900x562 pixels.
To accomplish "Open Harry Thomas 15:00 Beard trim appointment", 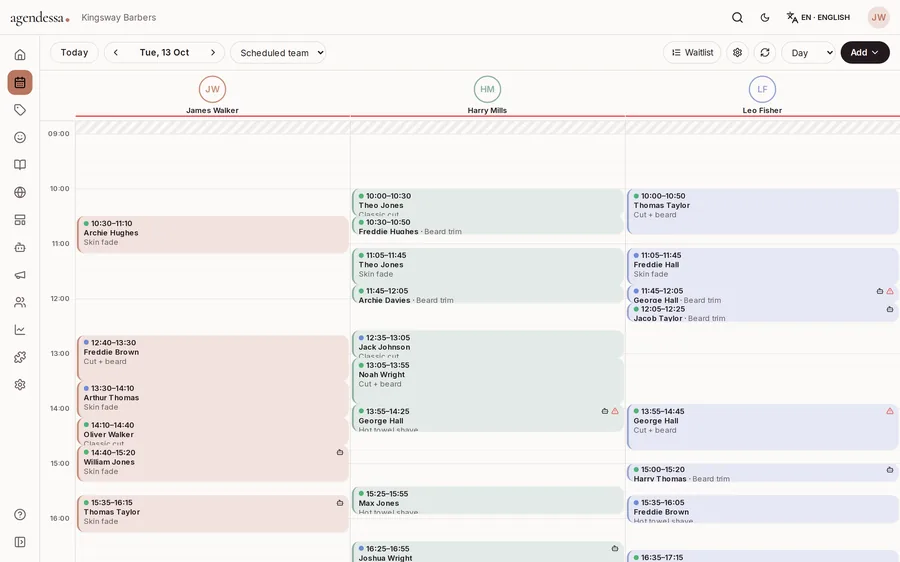I will 762,473.
